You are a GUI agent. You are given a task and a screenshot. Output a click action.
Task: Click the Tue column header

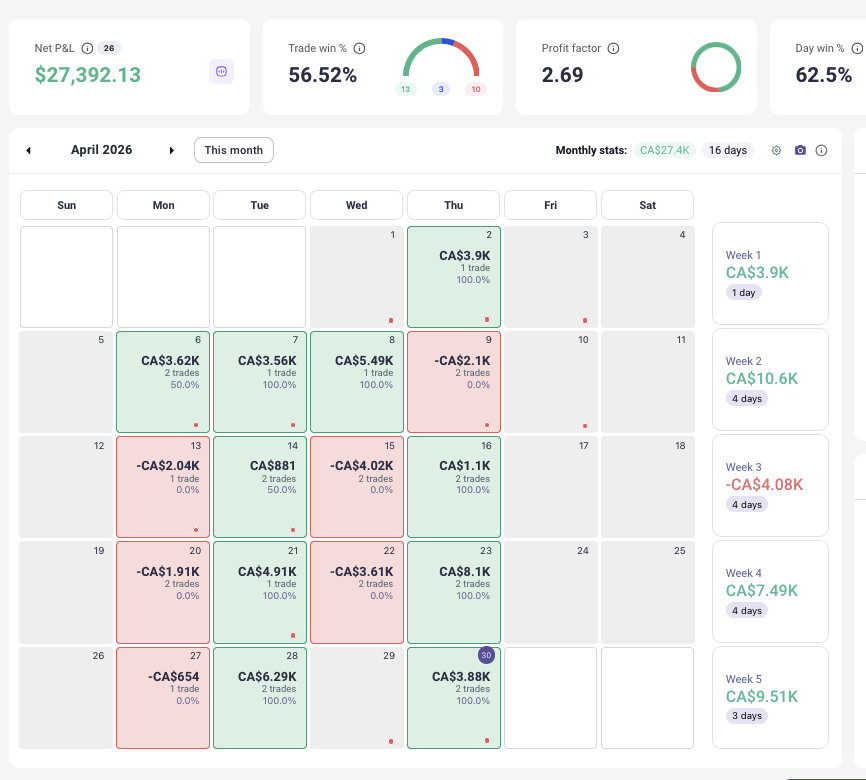(x=260, y=205)
